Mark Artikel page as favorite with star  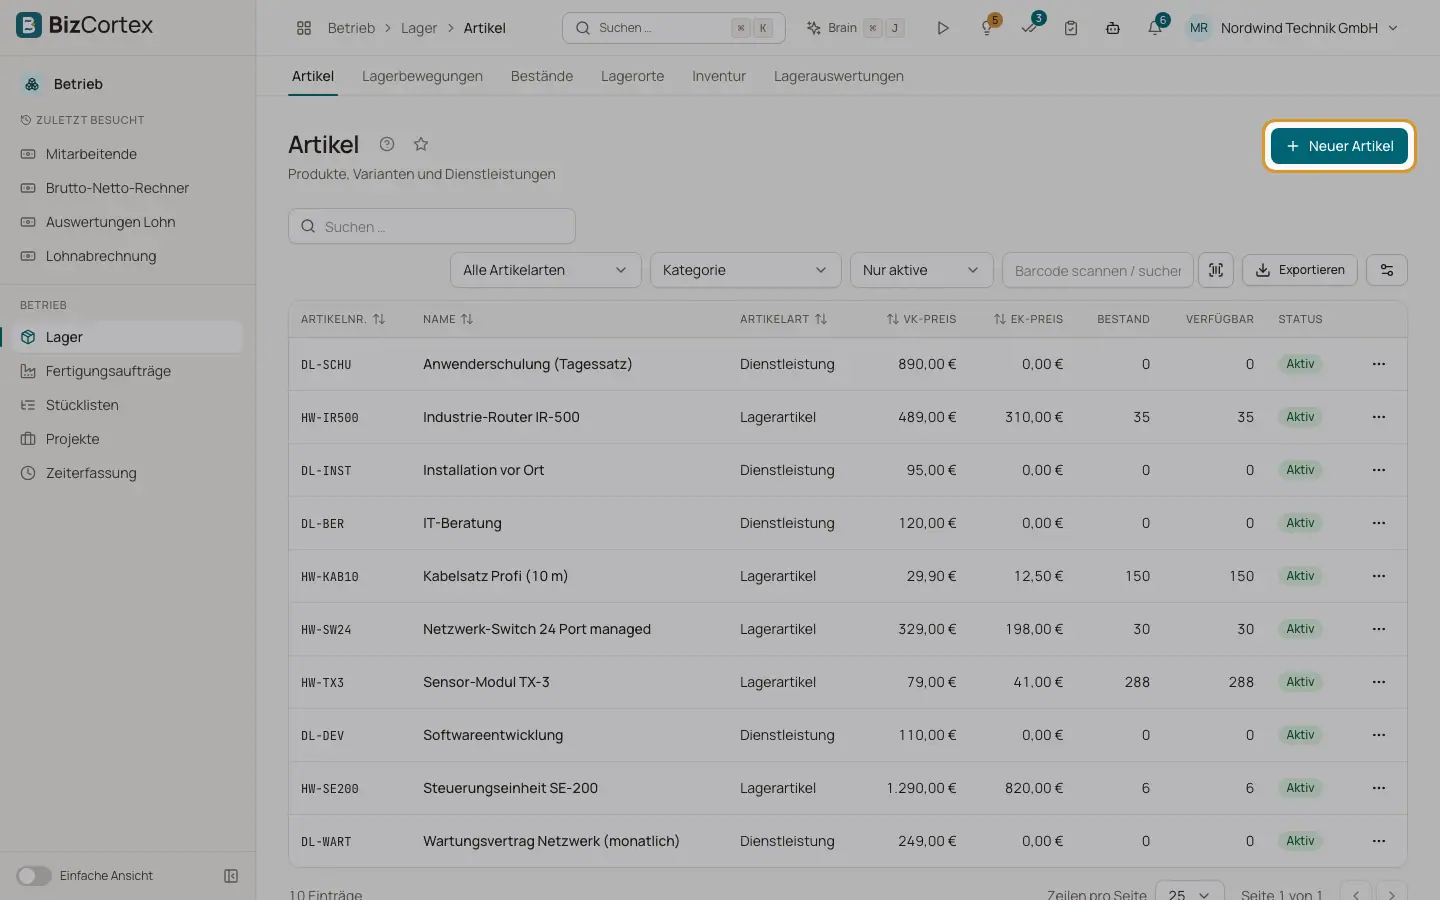[421, 144]
